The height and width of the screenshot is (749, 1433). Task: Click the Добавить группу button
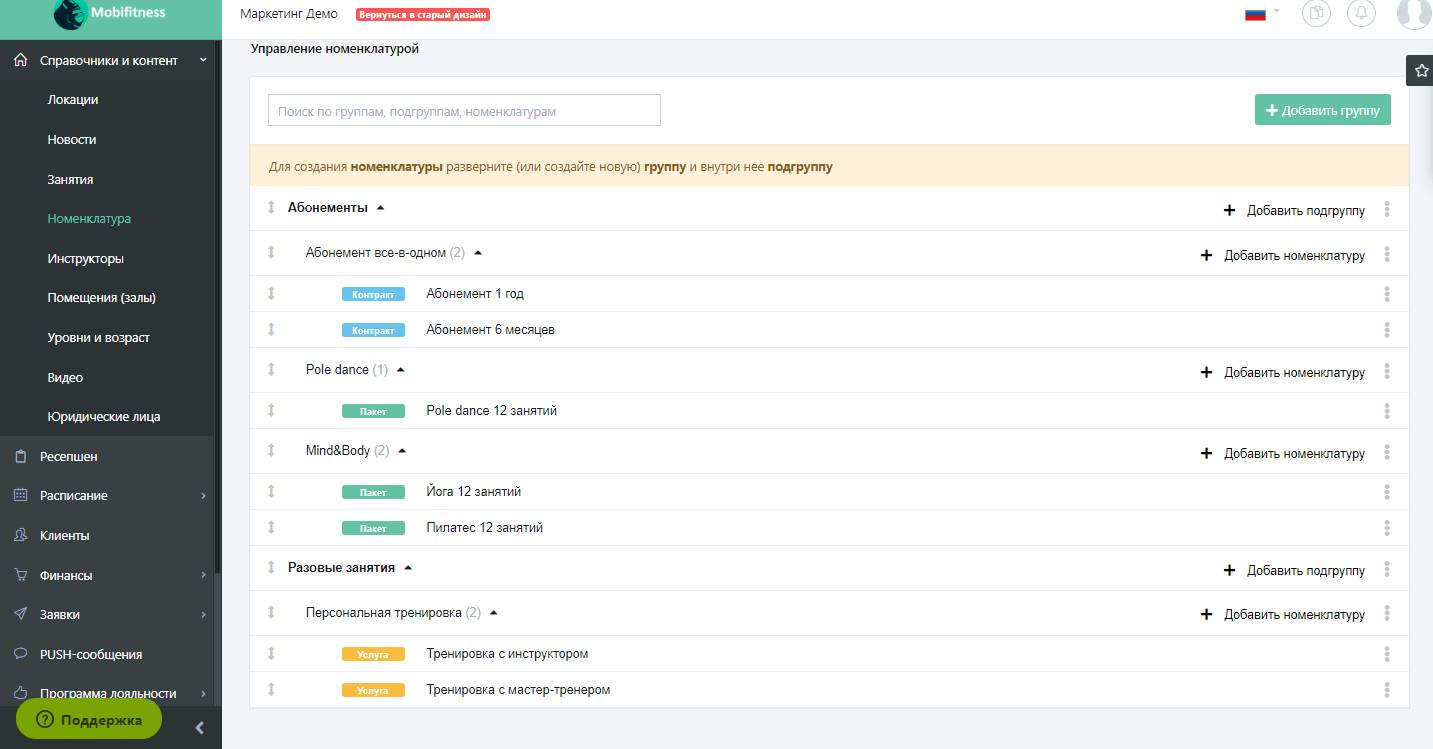tap(1322, 110)
